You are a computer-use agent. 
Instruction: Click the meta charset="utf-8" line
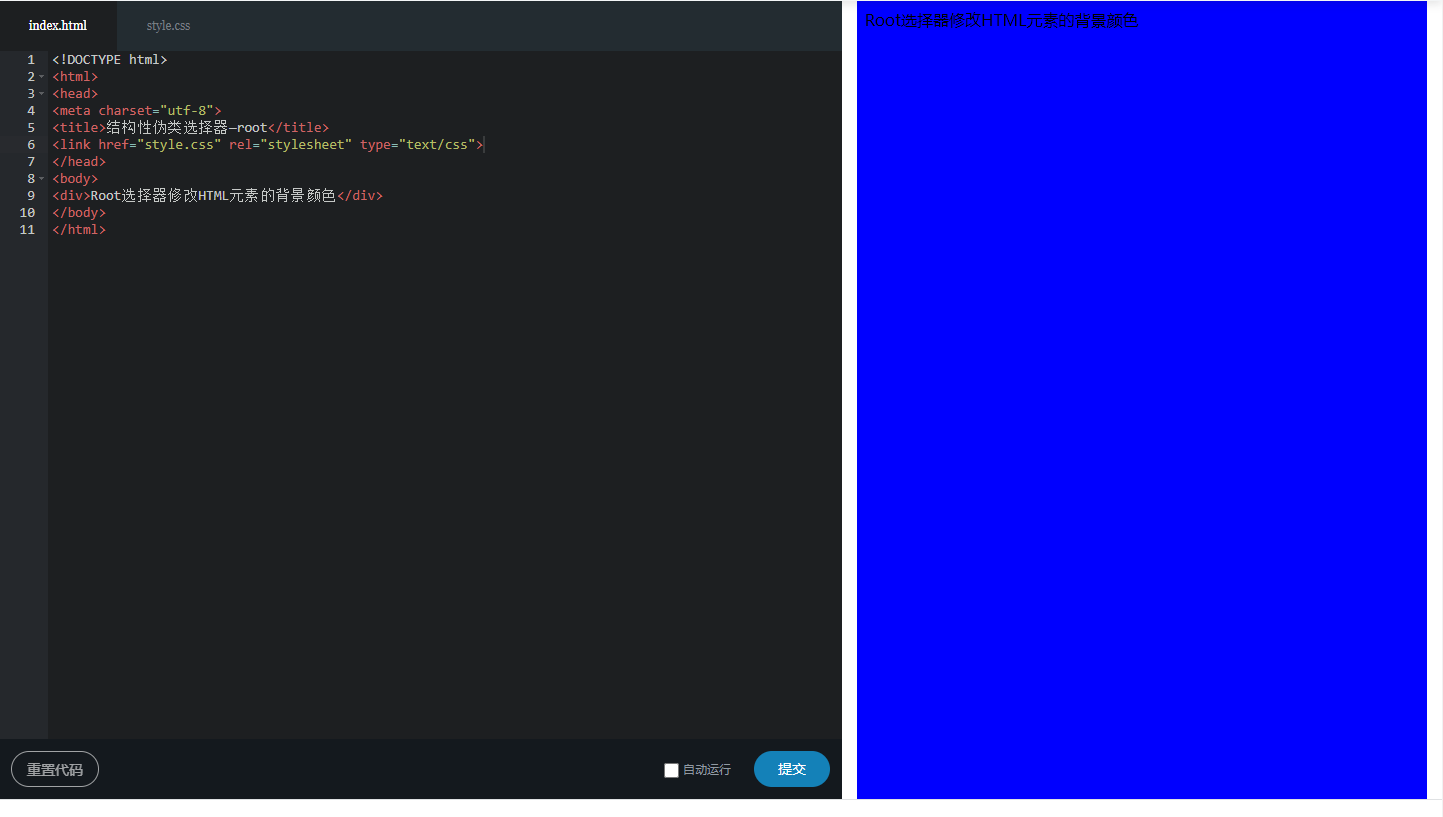click(x=137, y=111)
